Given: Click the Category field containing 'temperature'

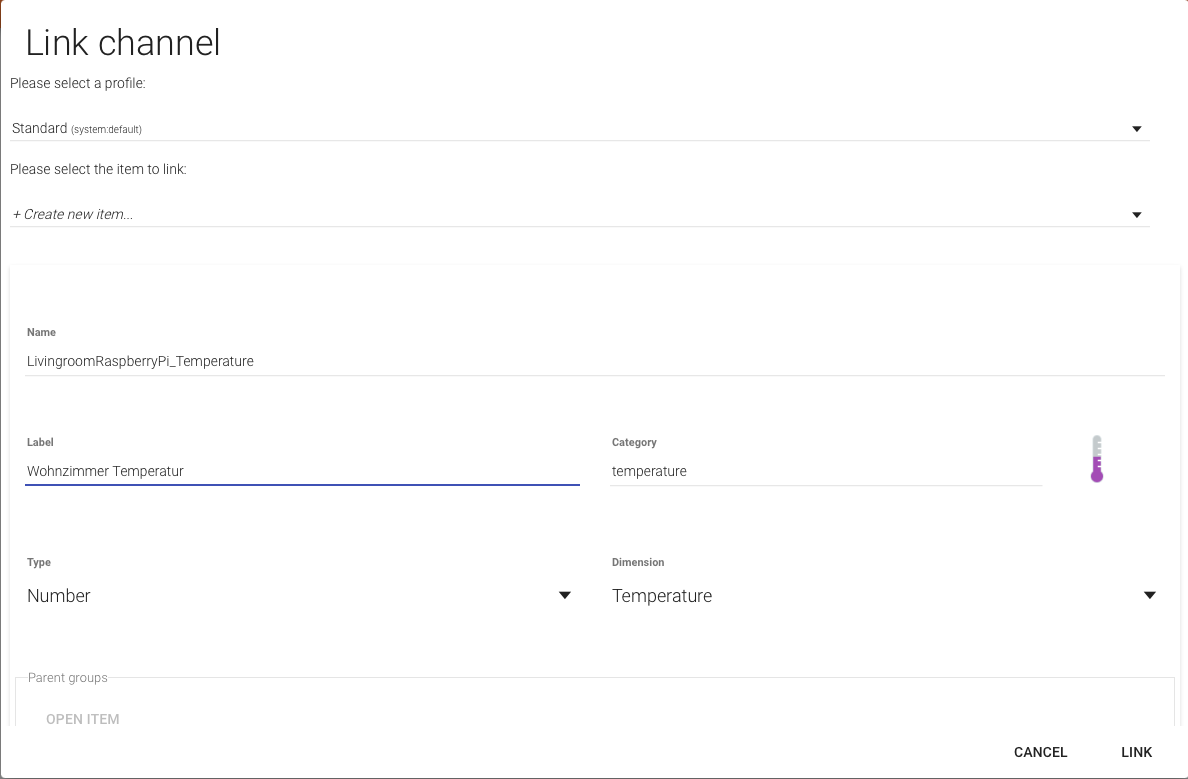Looking at the screenshot, I should (825, 471).
